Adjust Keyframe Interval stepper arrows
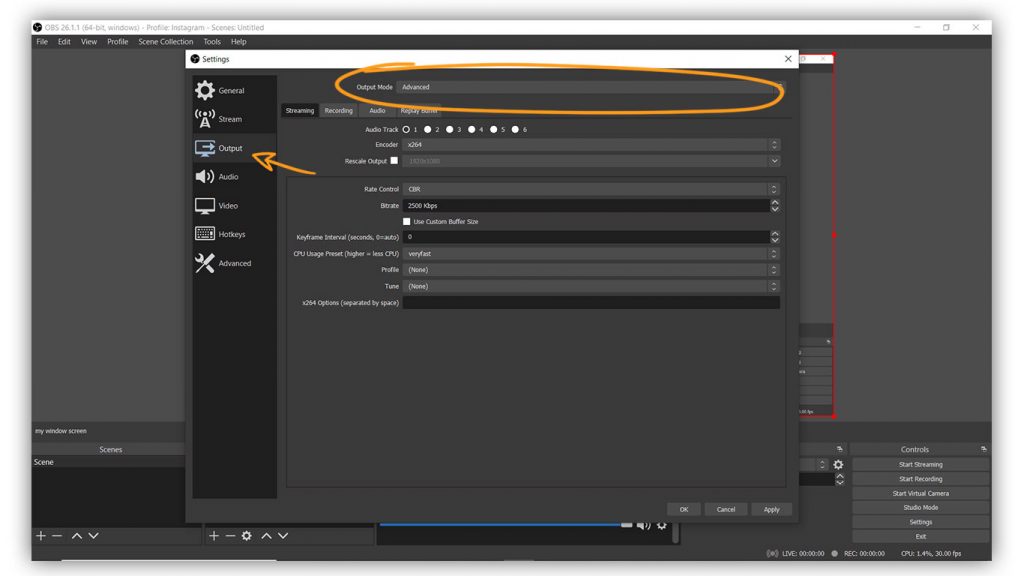The width and height of the screenshot is (1024, 576). click(x=775, y=236)
